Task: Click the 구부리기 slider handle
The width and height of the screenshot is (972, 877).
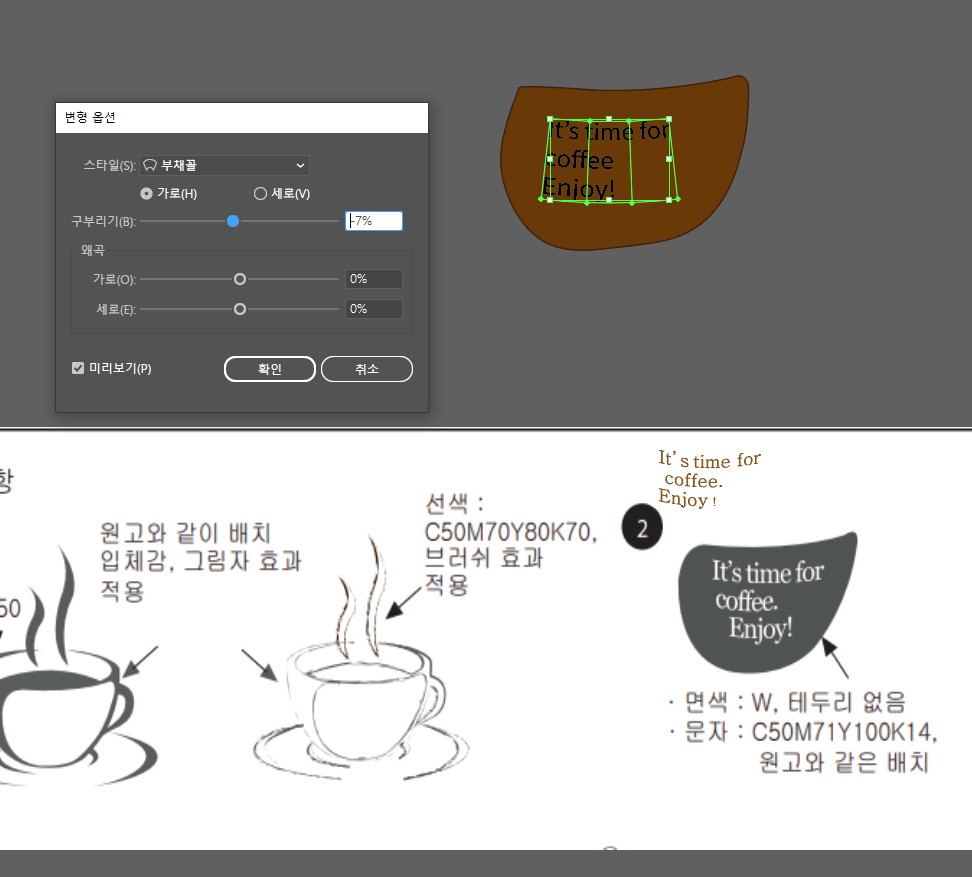Action: point(232,221)
